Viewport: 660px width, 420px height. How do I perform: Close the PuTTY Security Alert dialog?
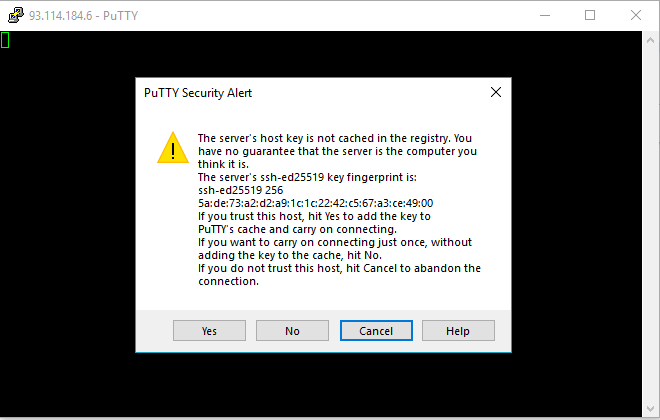pos(496,92)
